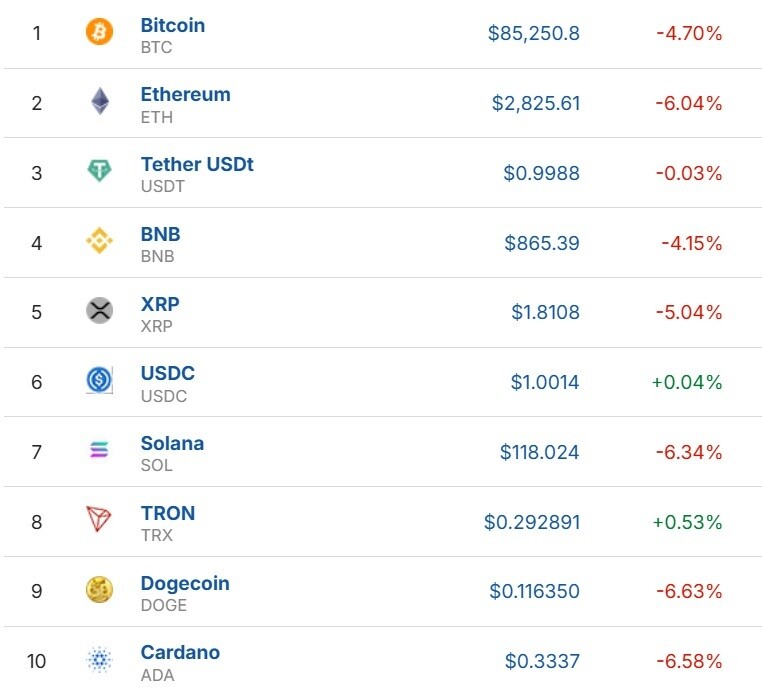This screenshot has width=762, height=687.
Task: Open the Dogecoin name link
Action: pyautogui.click(x=185, y=583)
